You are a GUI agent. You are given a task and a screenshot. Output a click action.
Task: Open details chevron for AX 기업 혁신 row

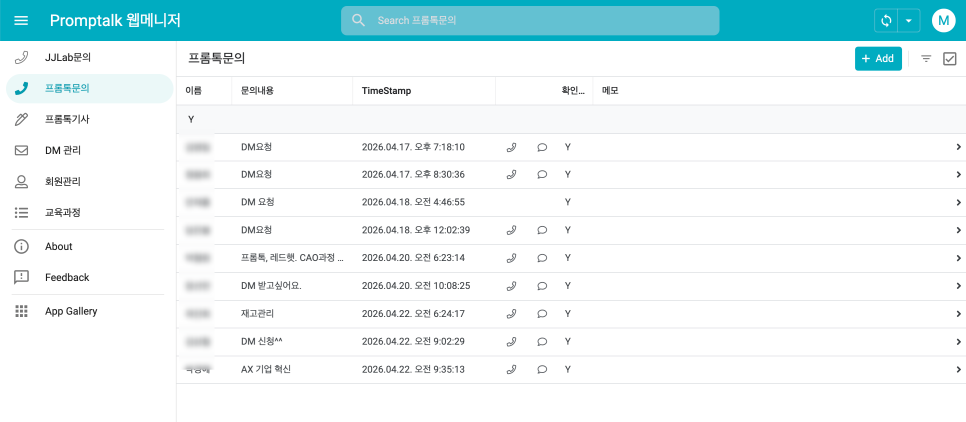coord(958,370)
